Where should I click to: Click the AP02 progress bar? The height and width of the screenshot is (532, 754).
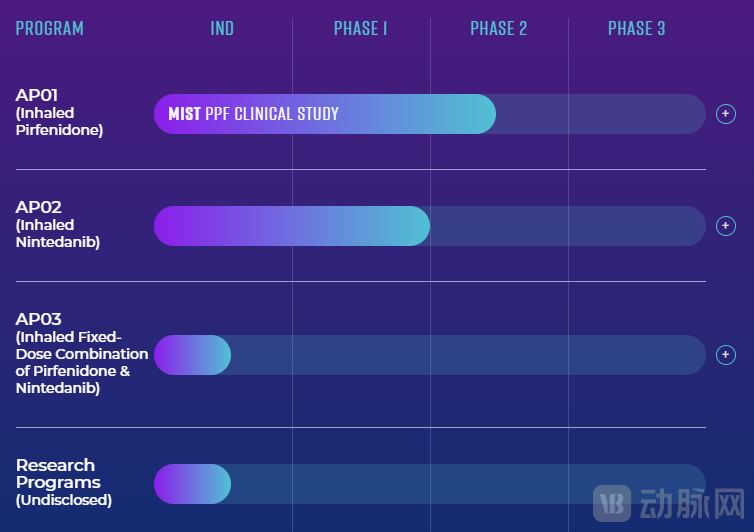pyautogui.click(x=291, y=226)
